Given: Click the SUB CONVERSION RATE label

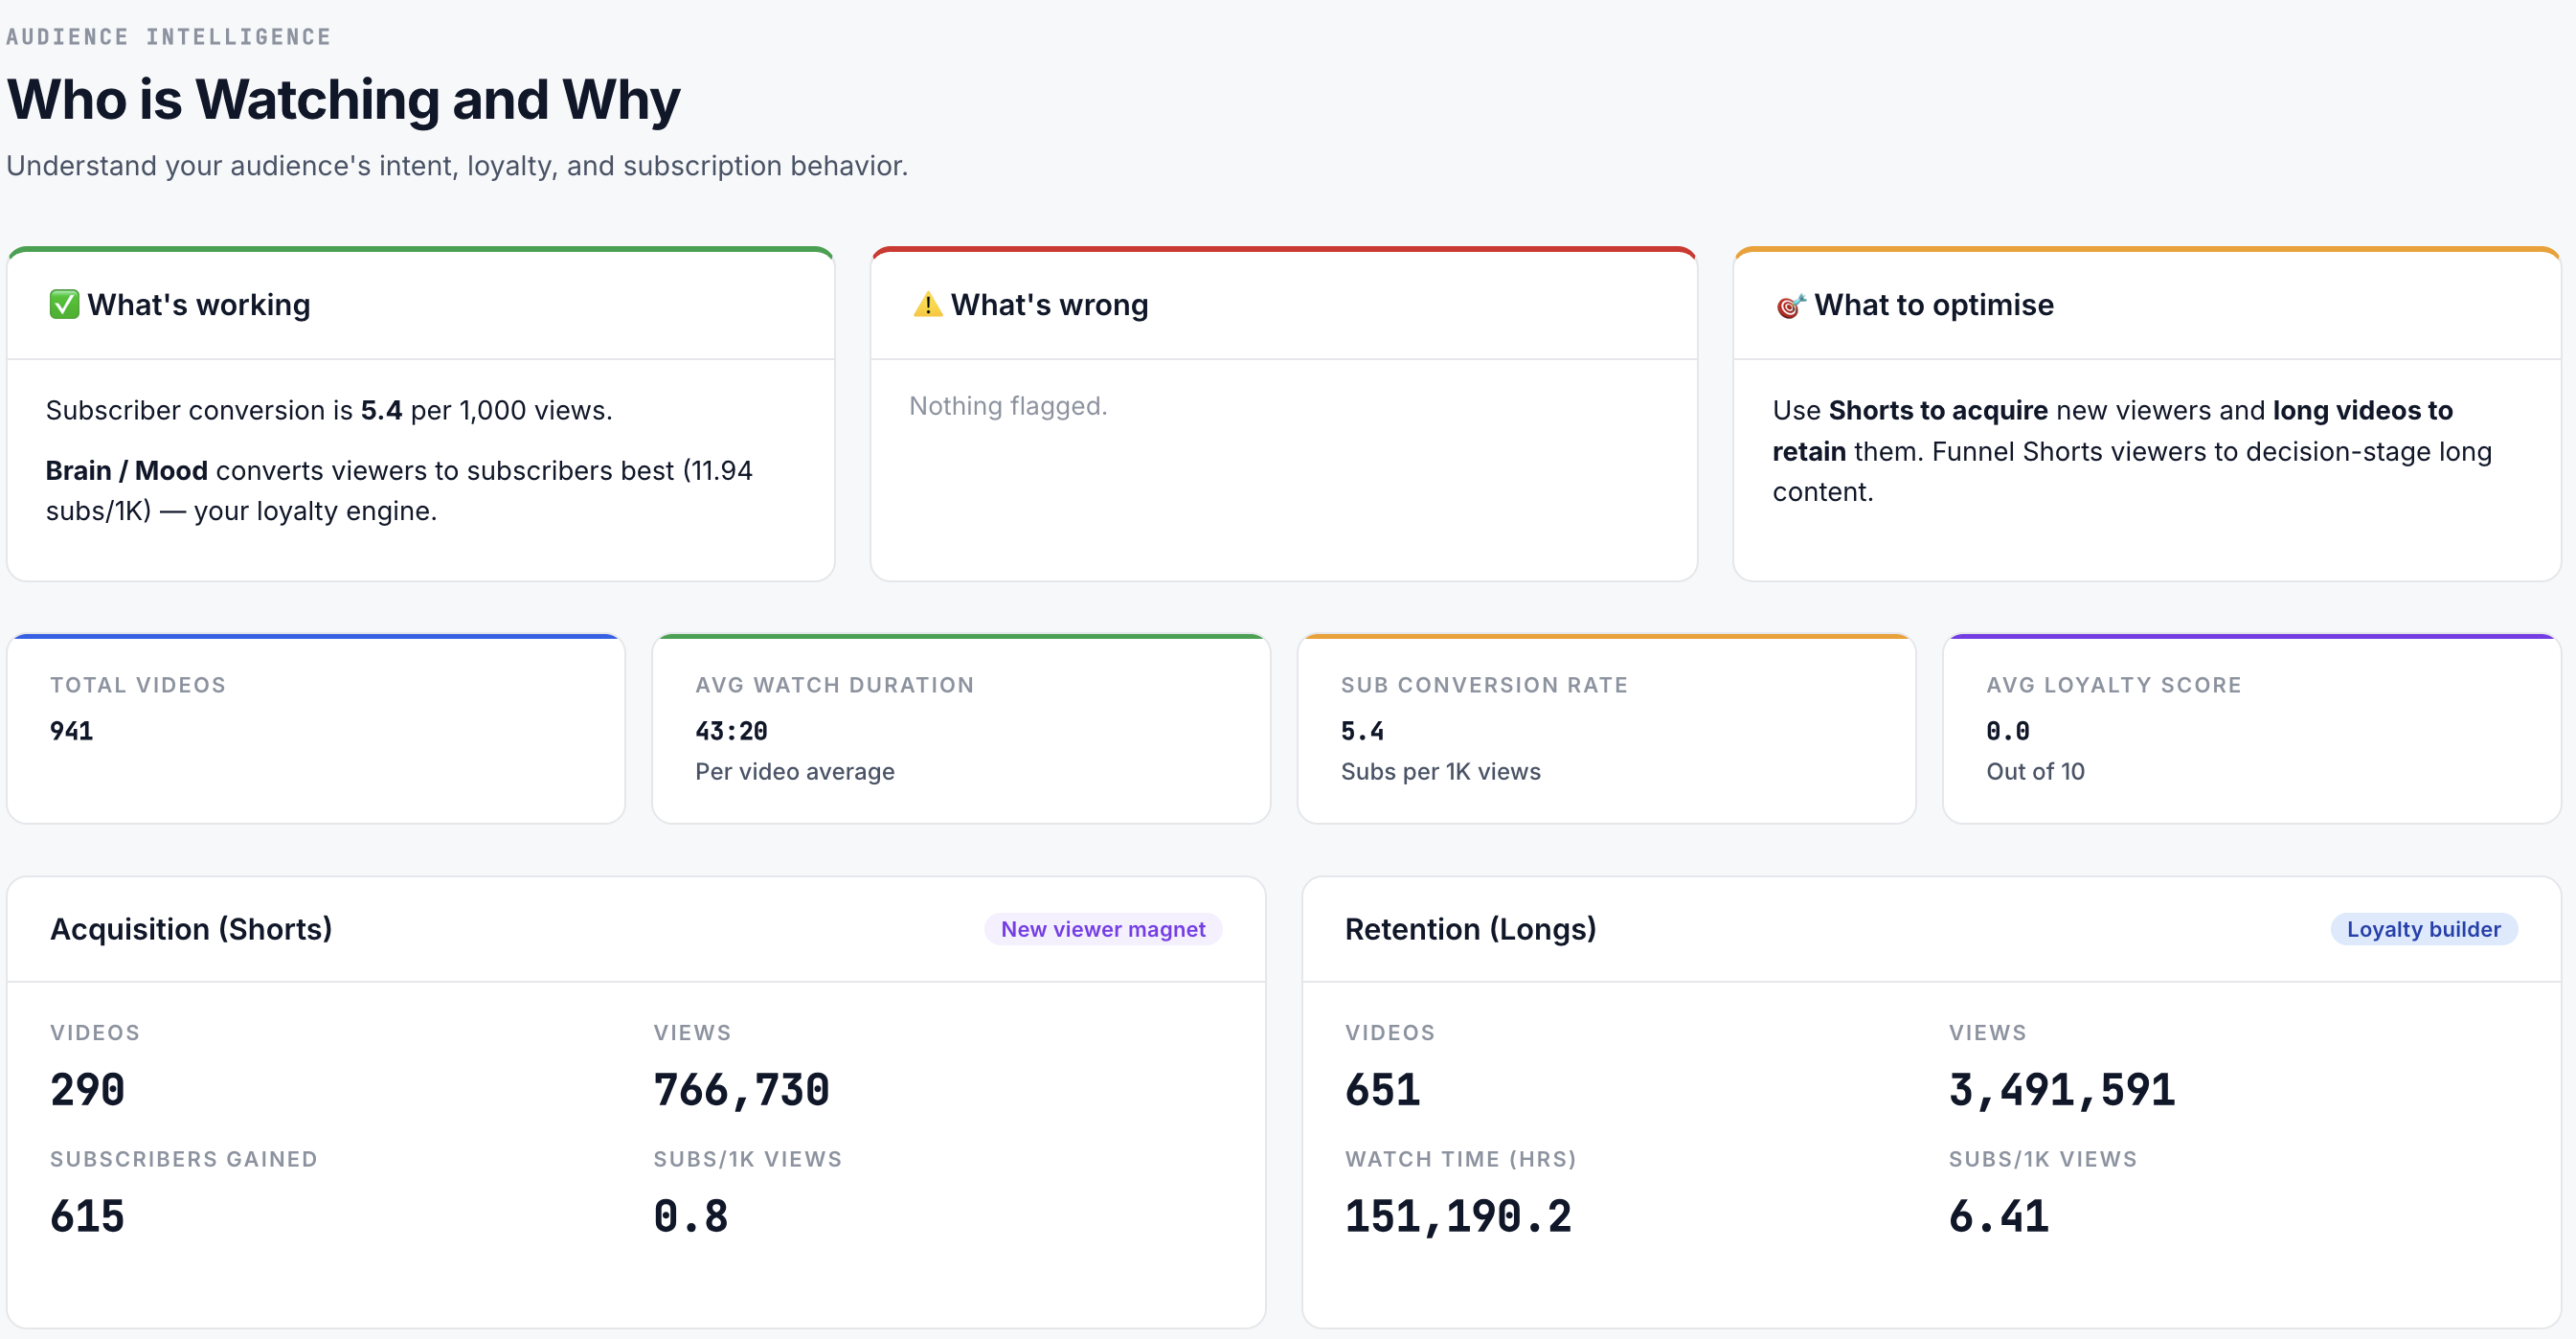Looking at the screenshot, I should pyautogui.click(x=1485, y=685).
